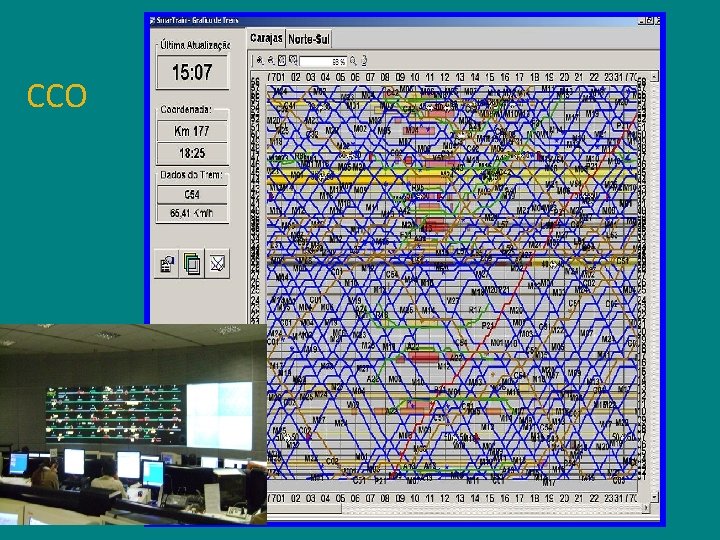Click the fit-to-window toolbar icon
This screenshot has width=720, height=540.
[282, 61]
